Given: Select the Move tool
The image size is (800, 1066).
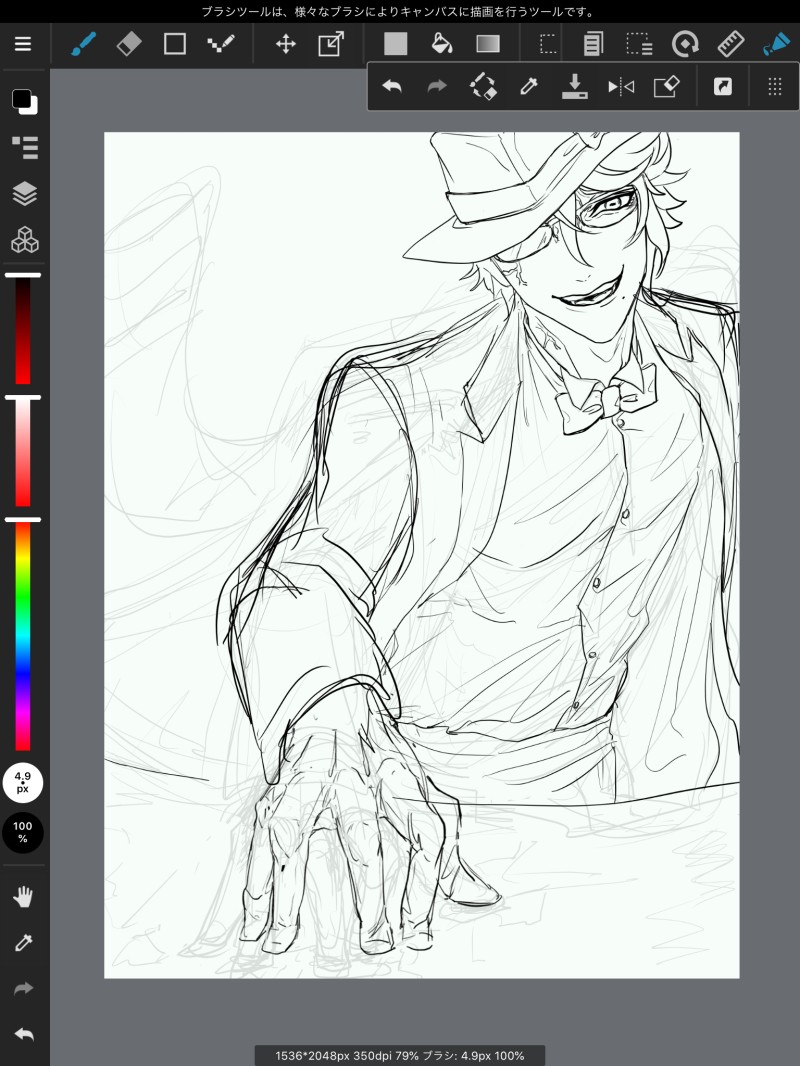Looking at the screenshot, I should pyautogui.click(x=285, y=45).
